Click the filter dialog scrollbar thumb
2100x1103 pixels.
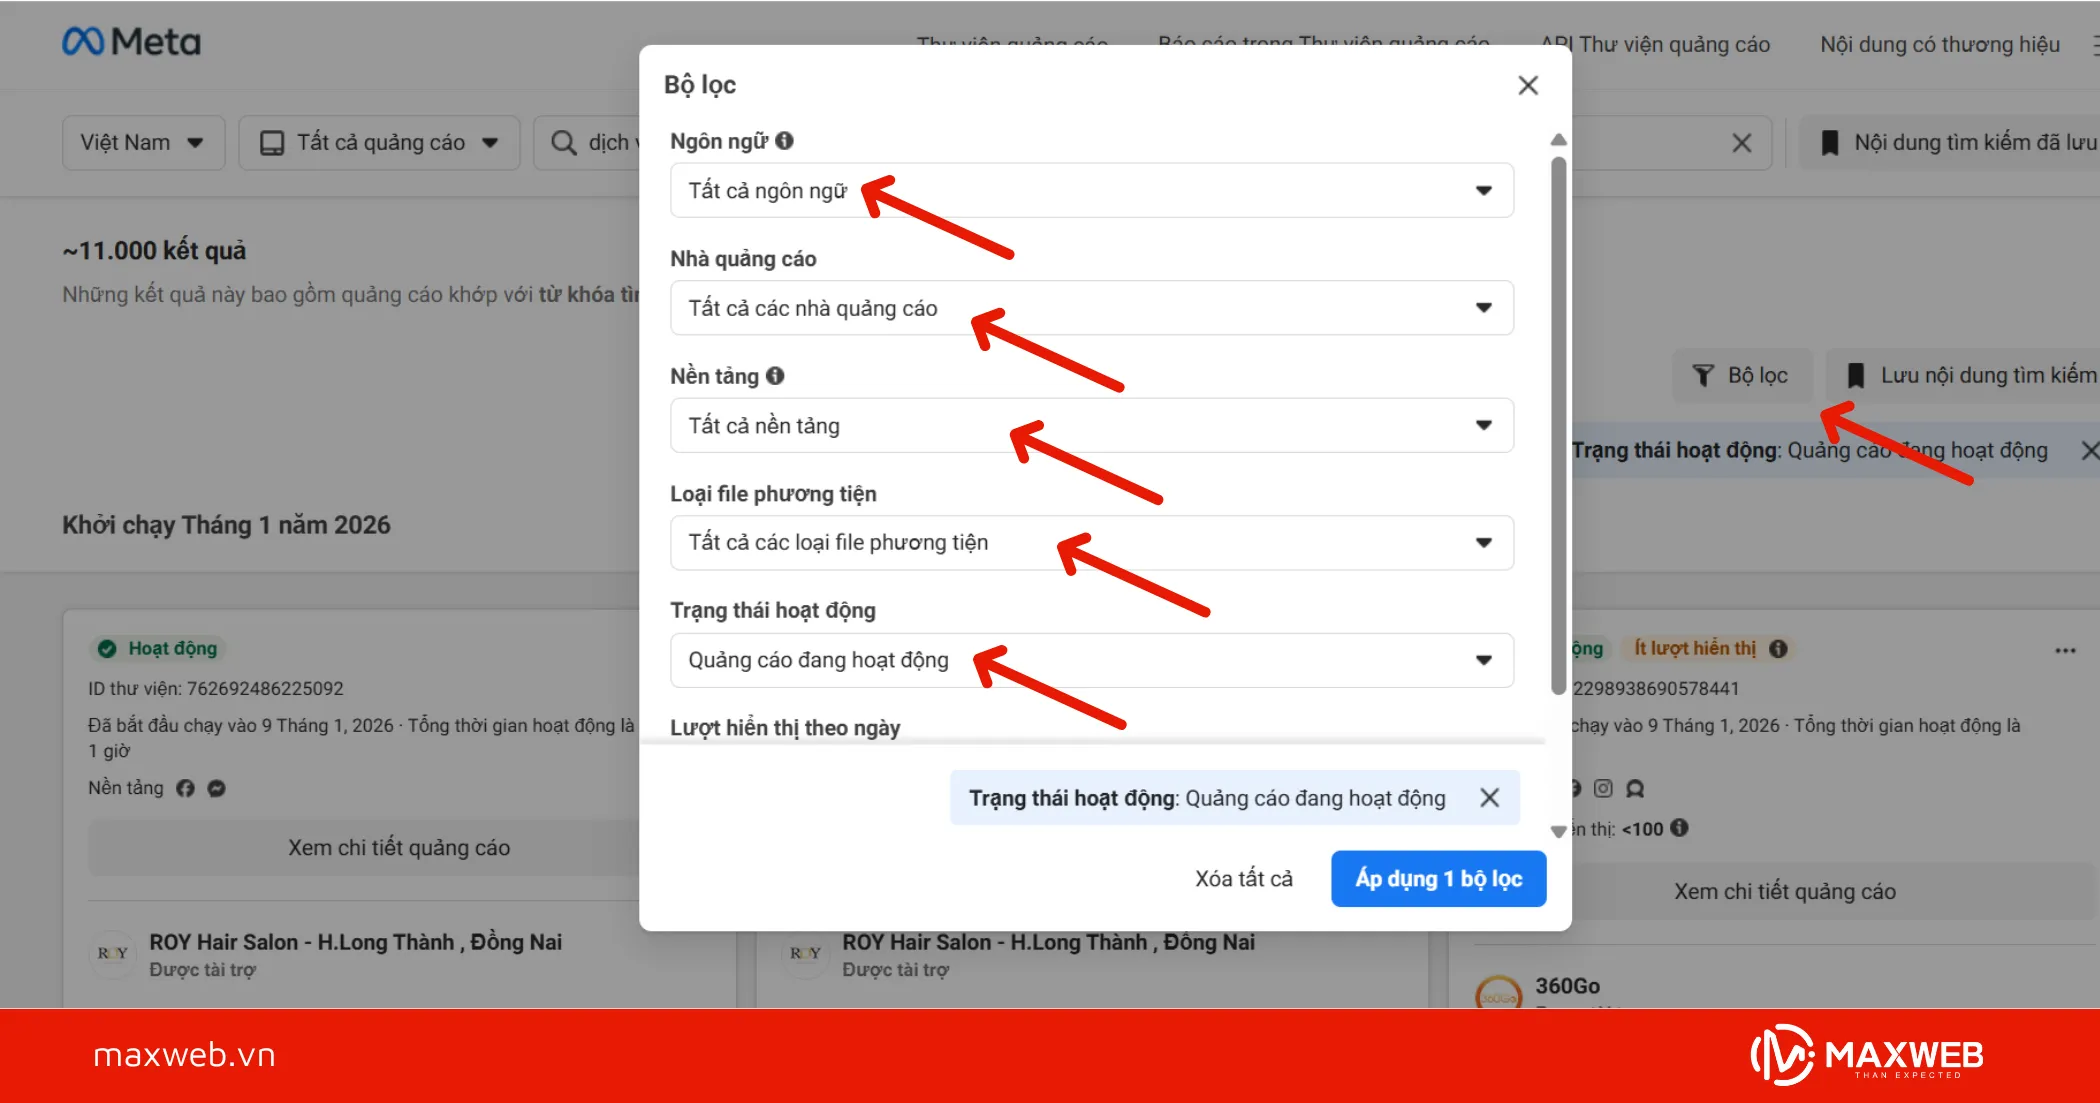point(1558,425)
